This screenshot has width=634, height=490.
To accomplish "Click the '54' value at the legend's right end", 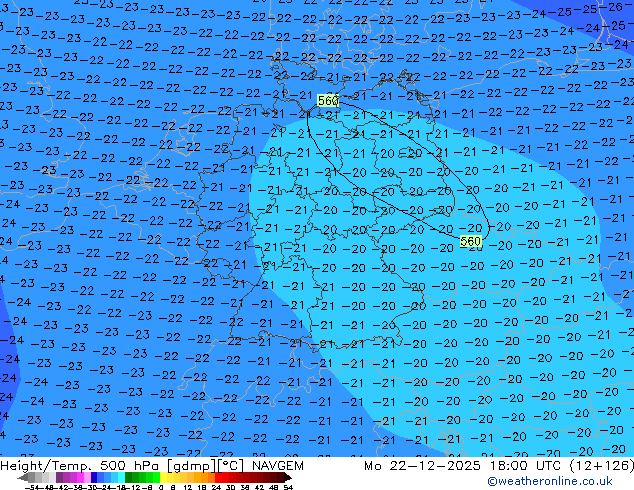I will click(288, 488).
